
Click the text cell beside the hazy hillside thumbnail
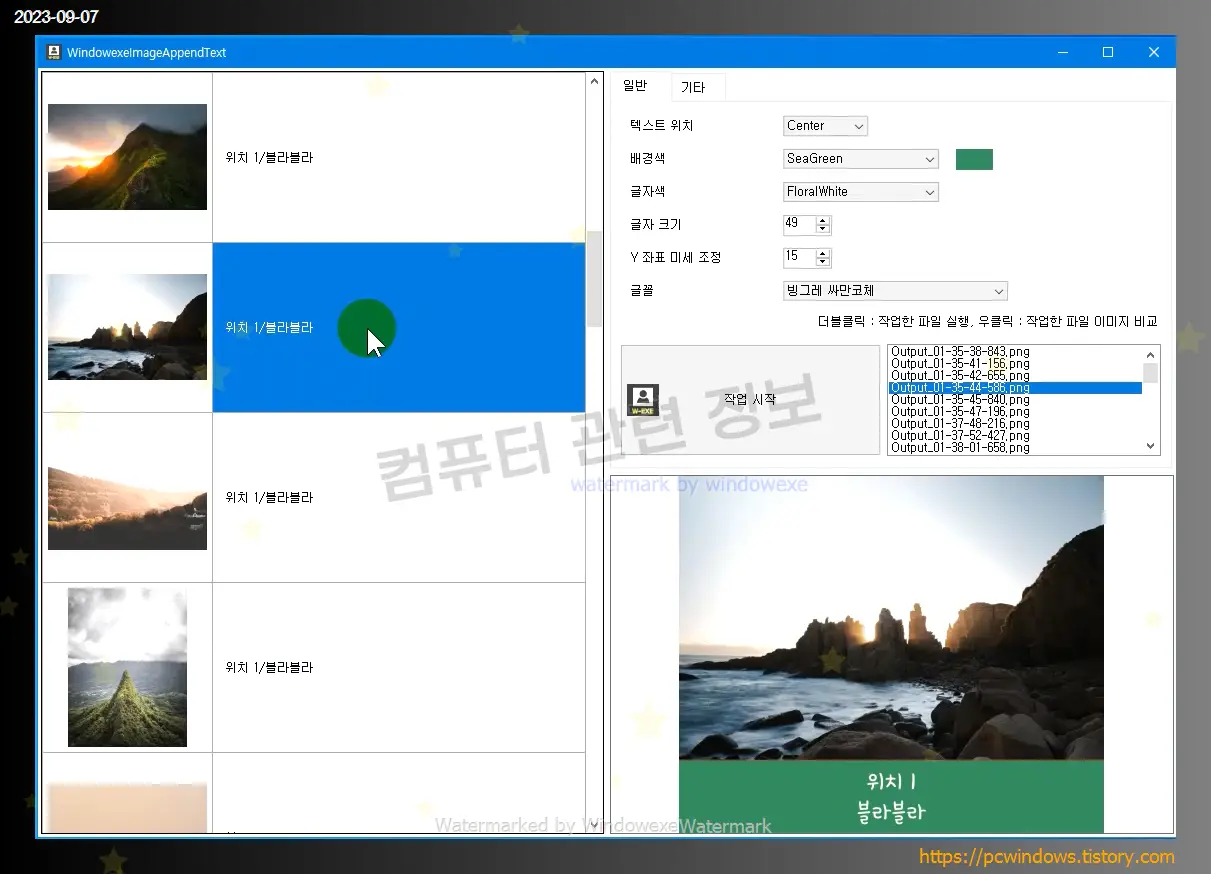(399, 497)
